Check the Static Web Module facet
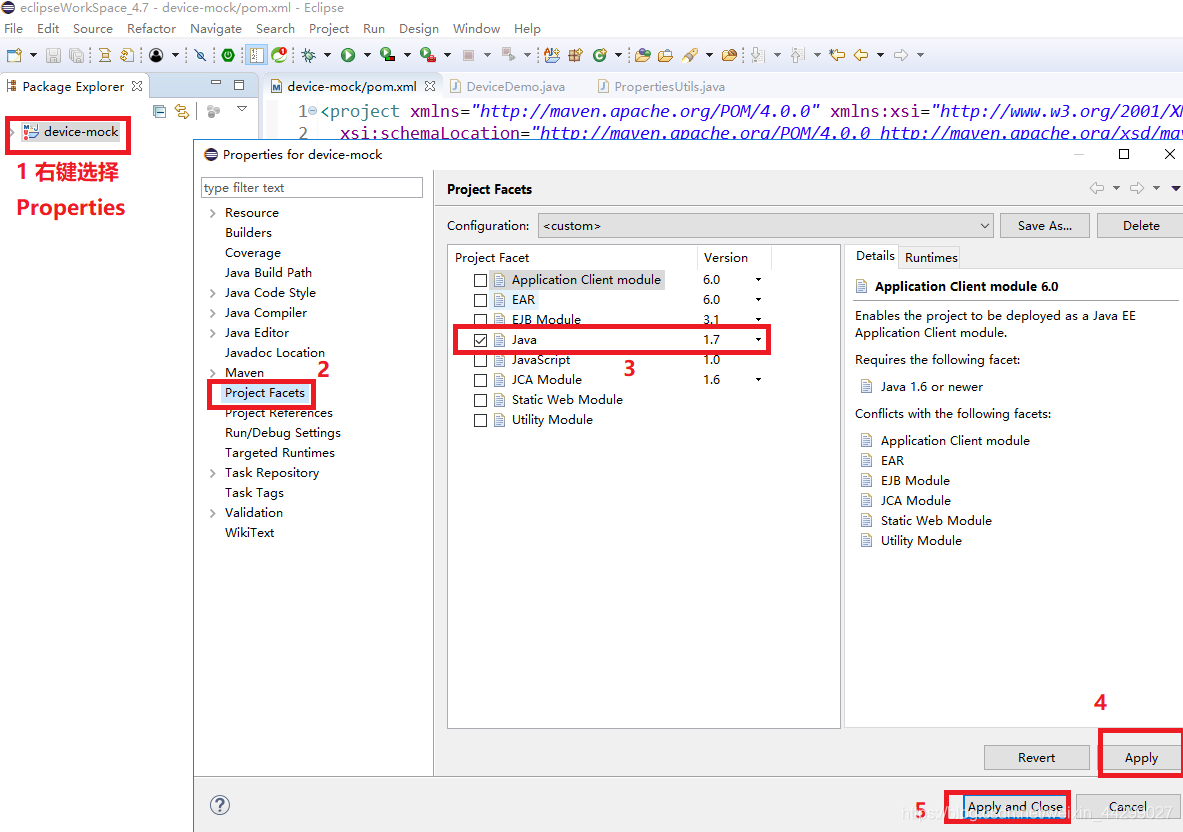 [x=480, y=400]
